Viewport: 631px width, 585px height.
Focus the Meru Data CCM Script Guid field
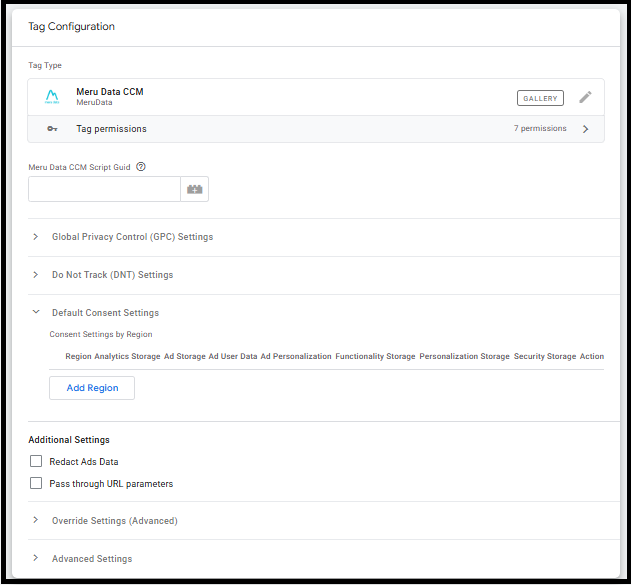[104, 189]
